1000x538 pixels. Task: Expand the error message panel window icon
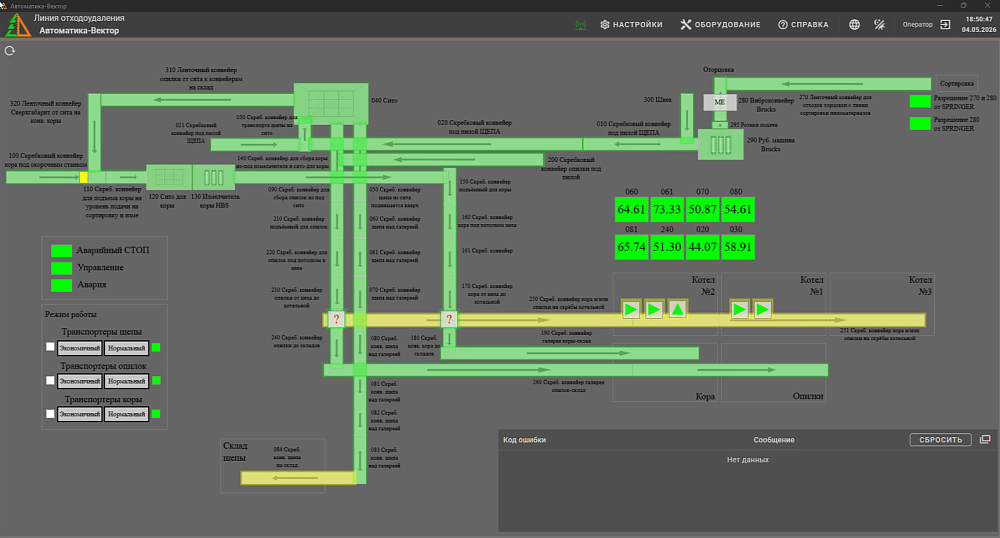pyautogui.click(x=985, y=439)
